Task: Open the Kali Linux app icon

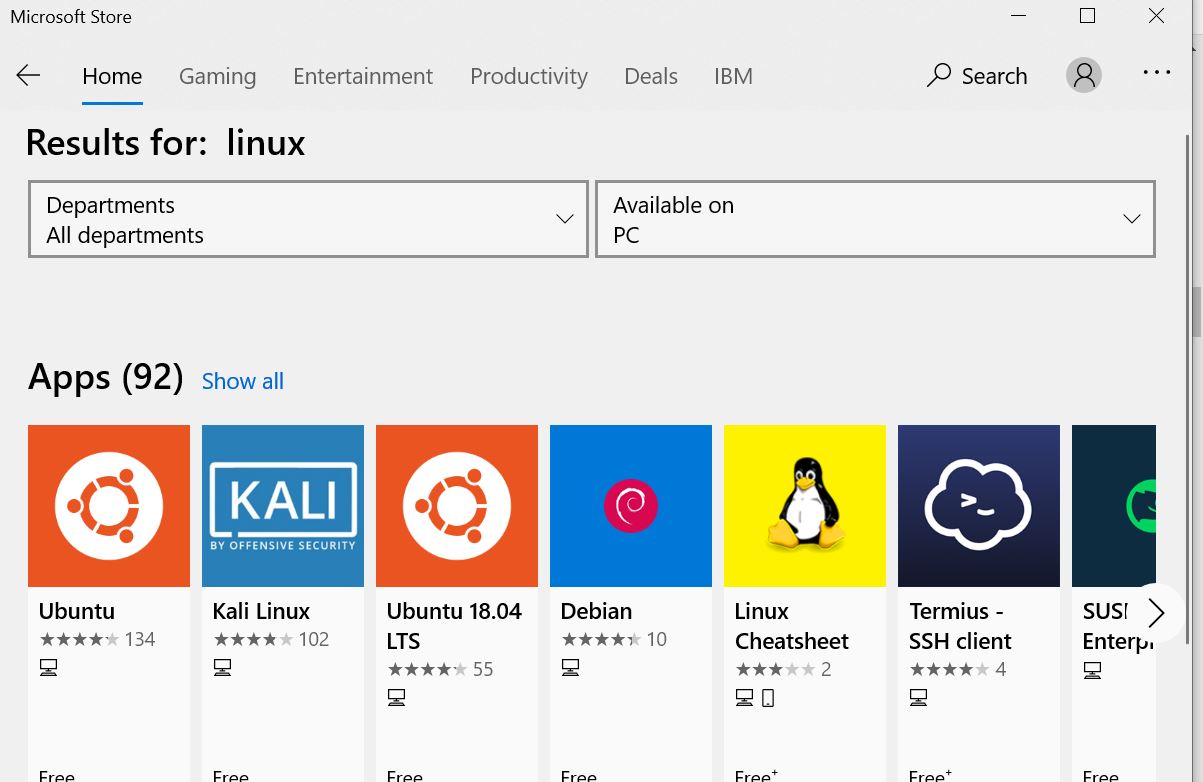Action: (283, 506)
